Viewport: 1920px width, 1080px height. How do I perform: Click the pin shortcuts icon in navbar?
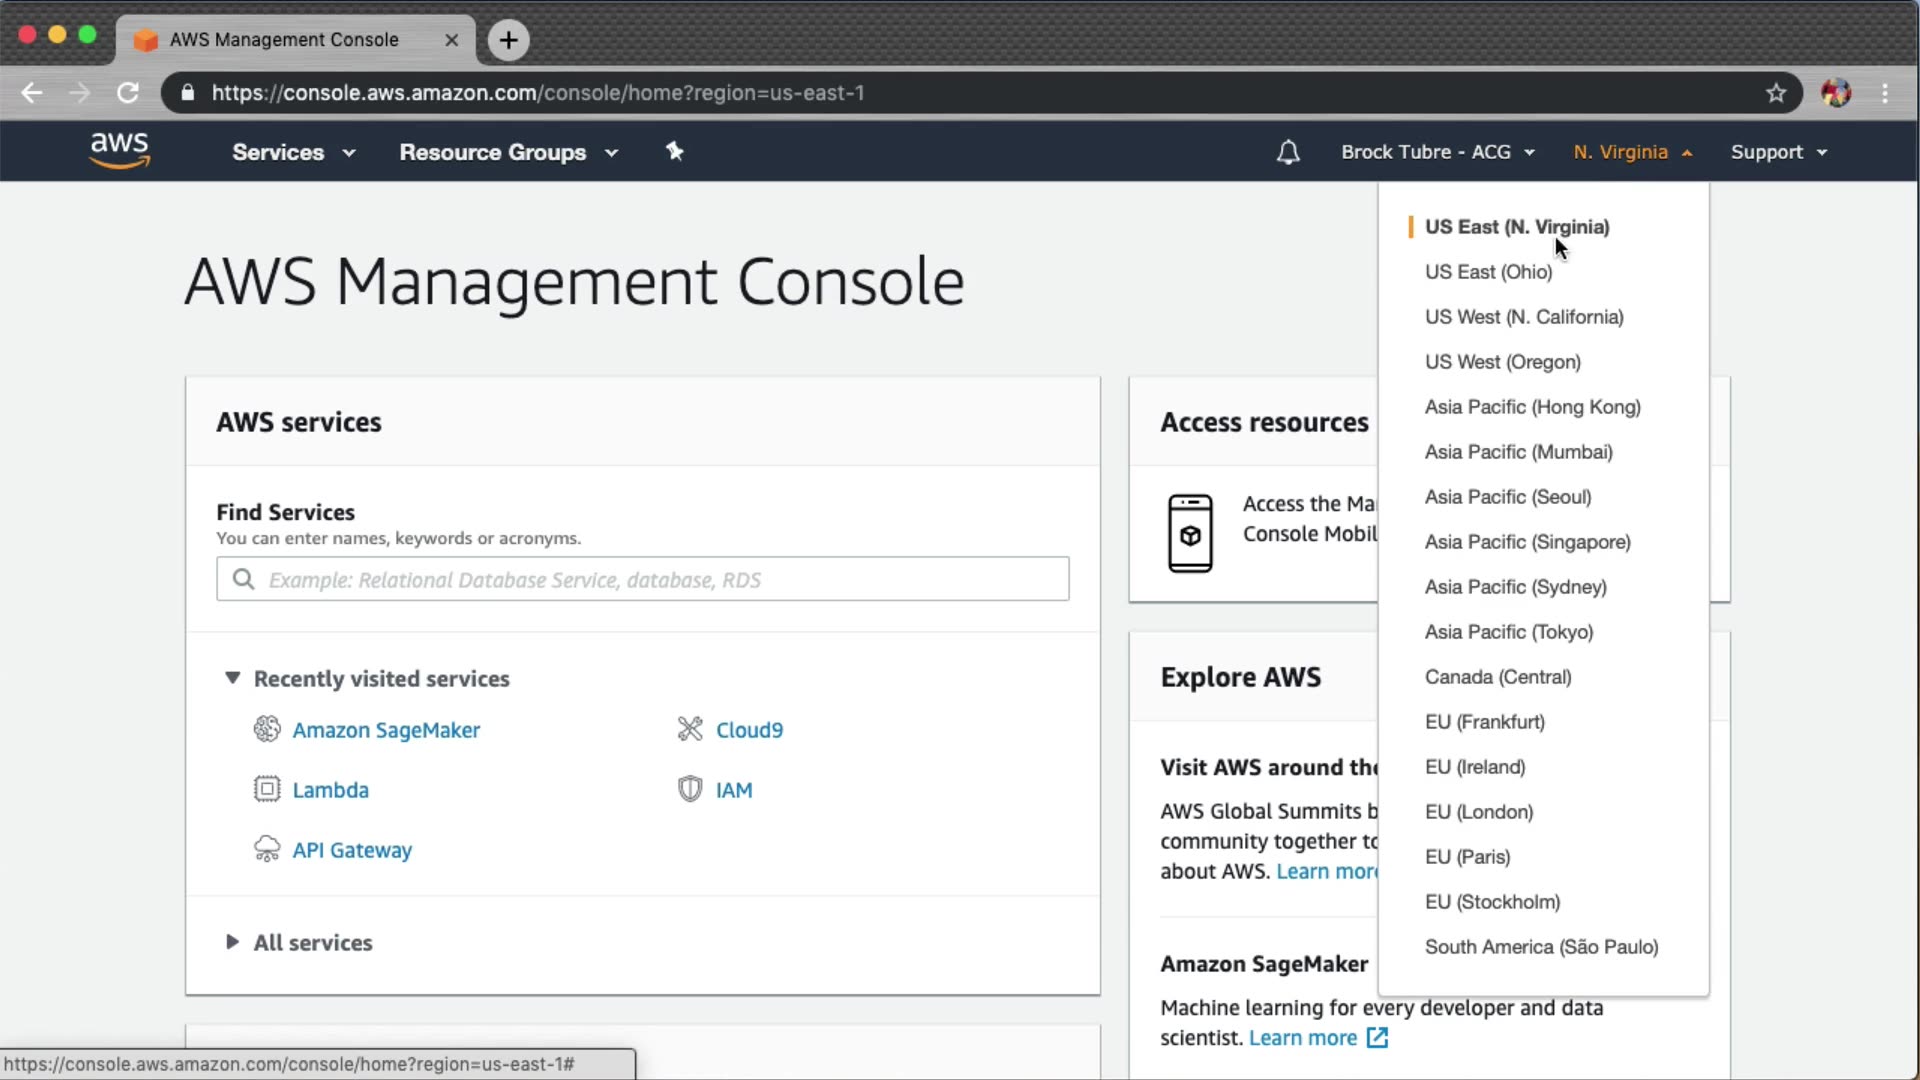pos(675,151)
